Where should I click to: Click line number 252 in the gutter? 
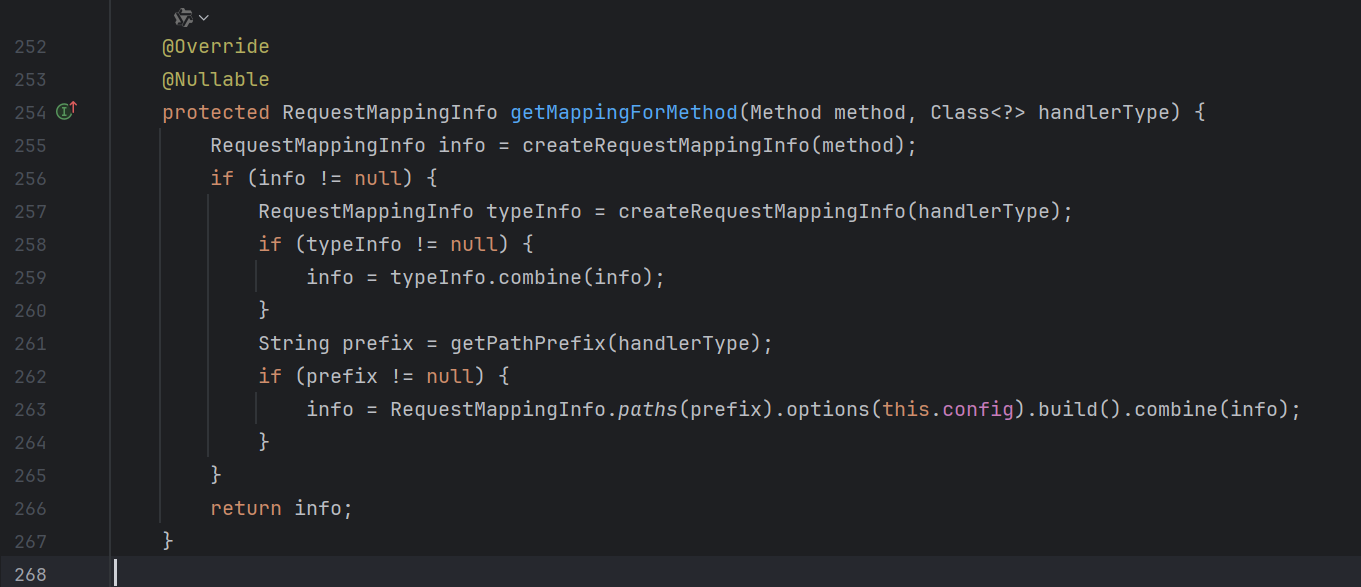30,47
